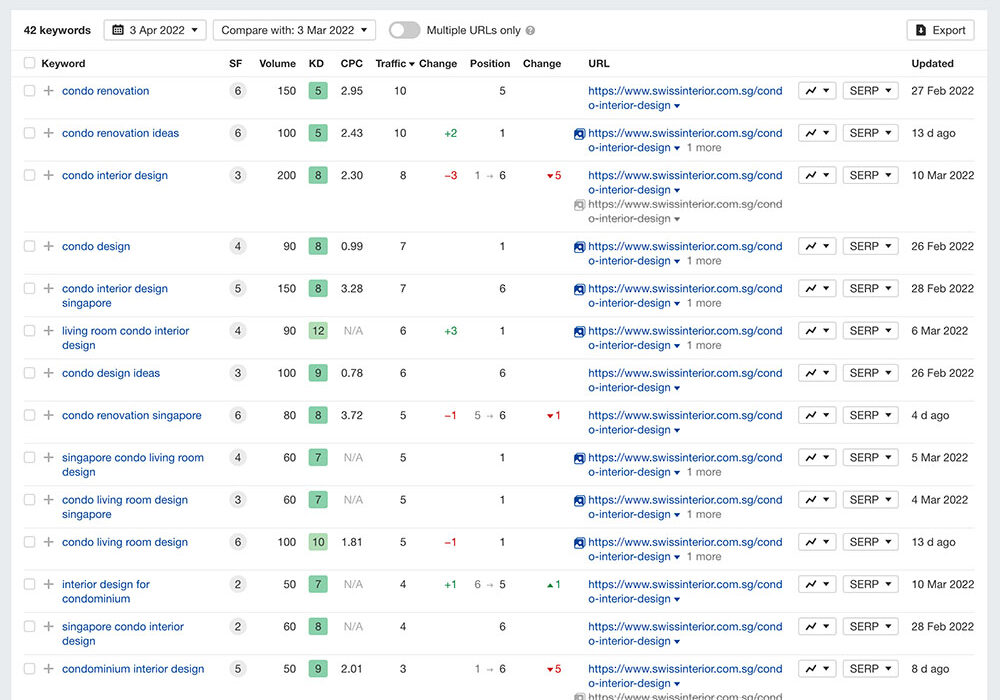Sort table by Volume column header

[x=277, y=63]
